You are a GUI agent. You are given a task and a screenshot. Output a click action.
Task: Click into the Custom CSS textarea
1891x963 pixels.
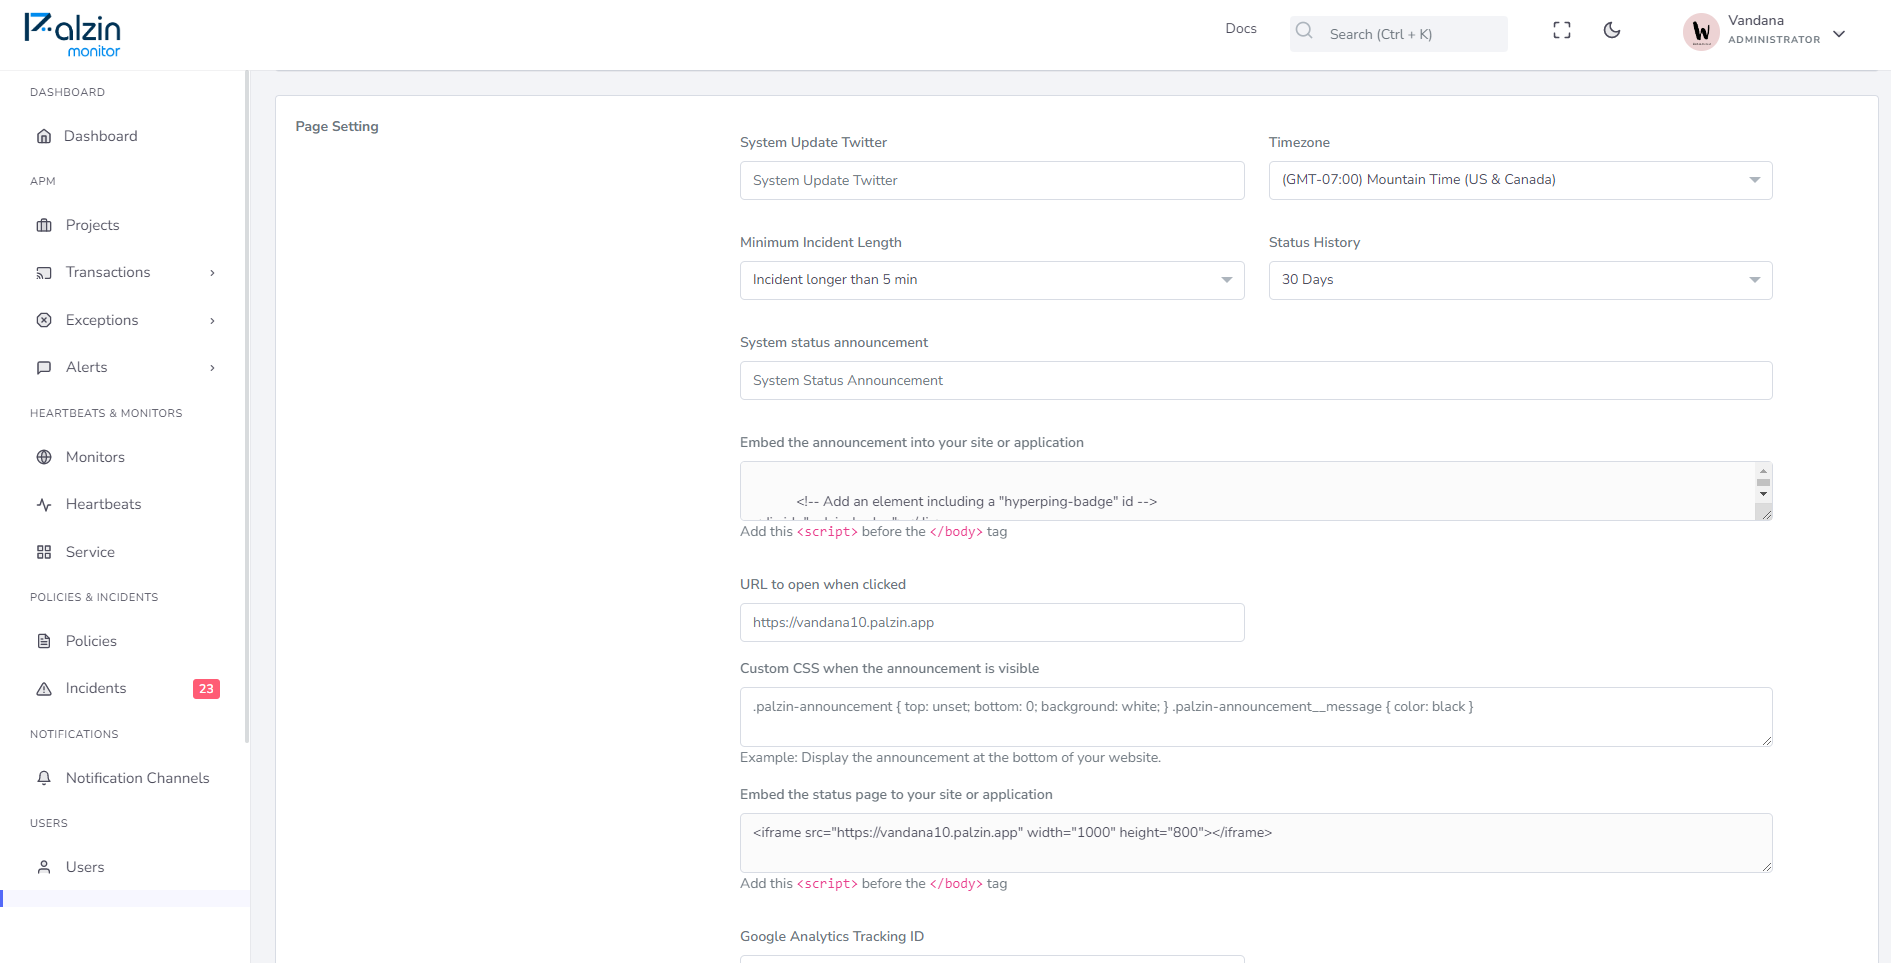point(1256,717)
